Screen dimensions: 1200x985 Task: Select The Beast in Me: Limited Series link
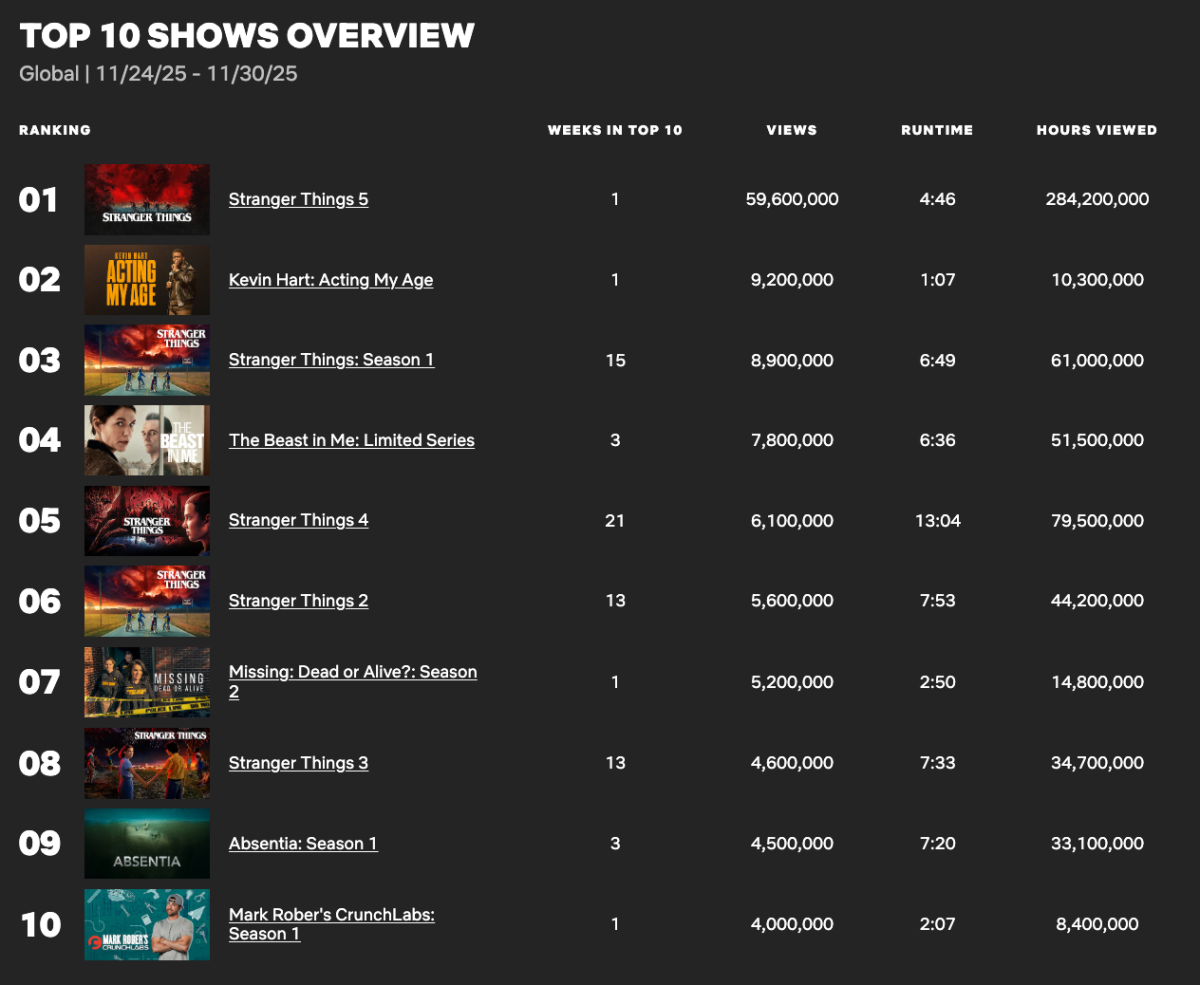(x=351, y=440)
